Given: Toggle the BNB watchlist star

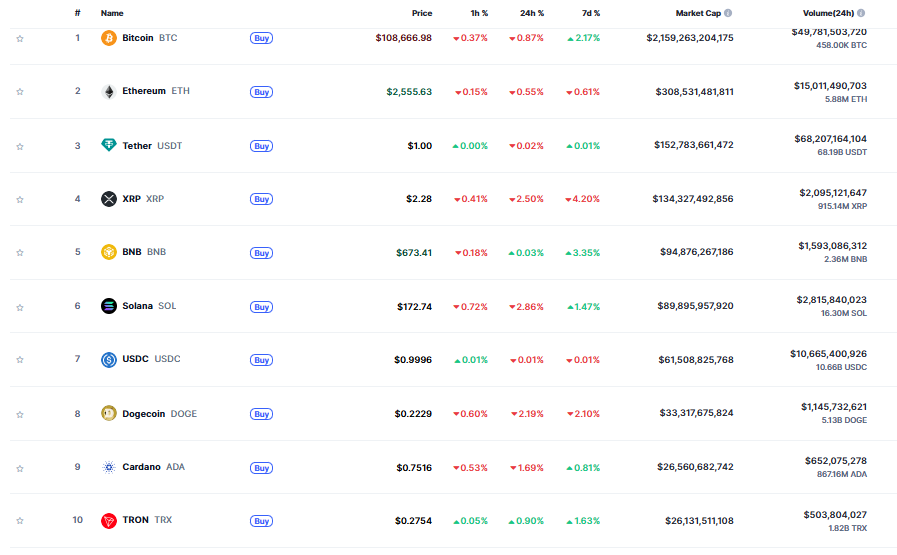Looking at the screenshot, I should [x=20, y=253].
